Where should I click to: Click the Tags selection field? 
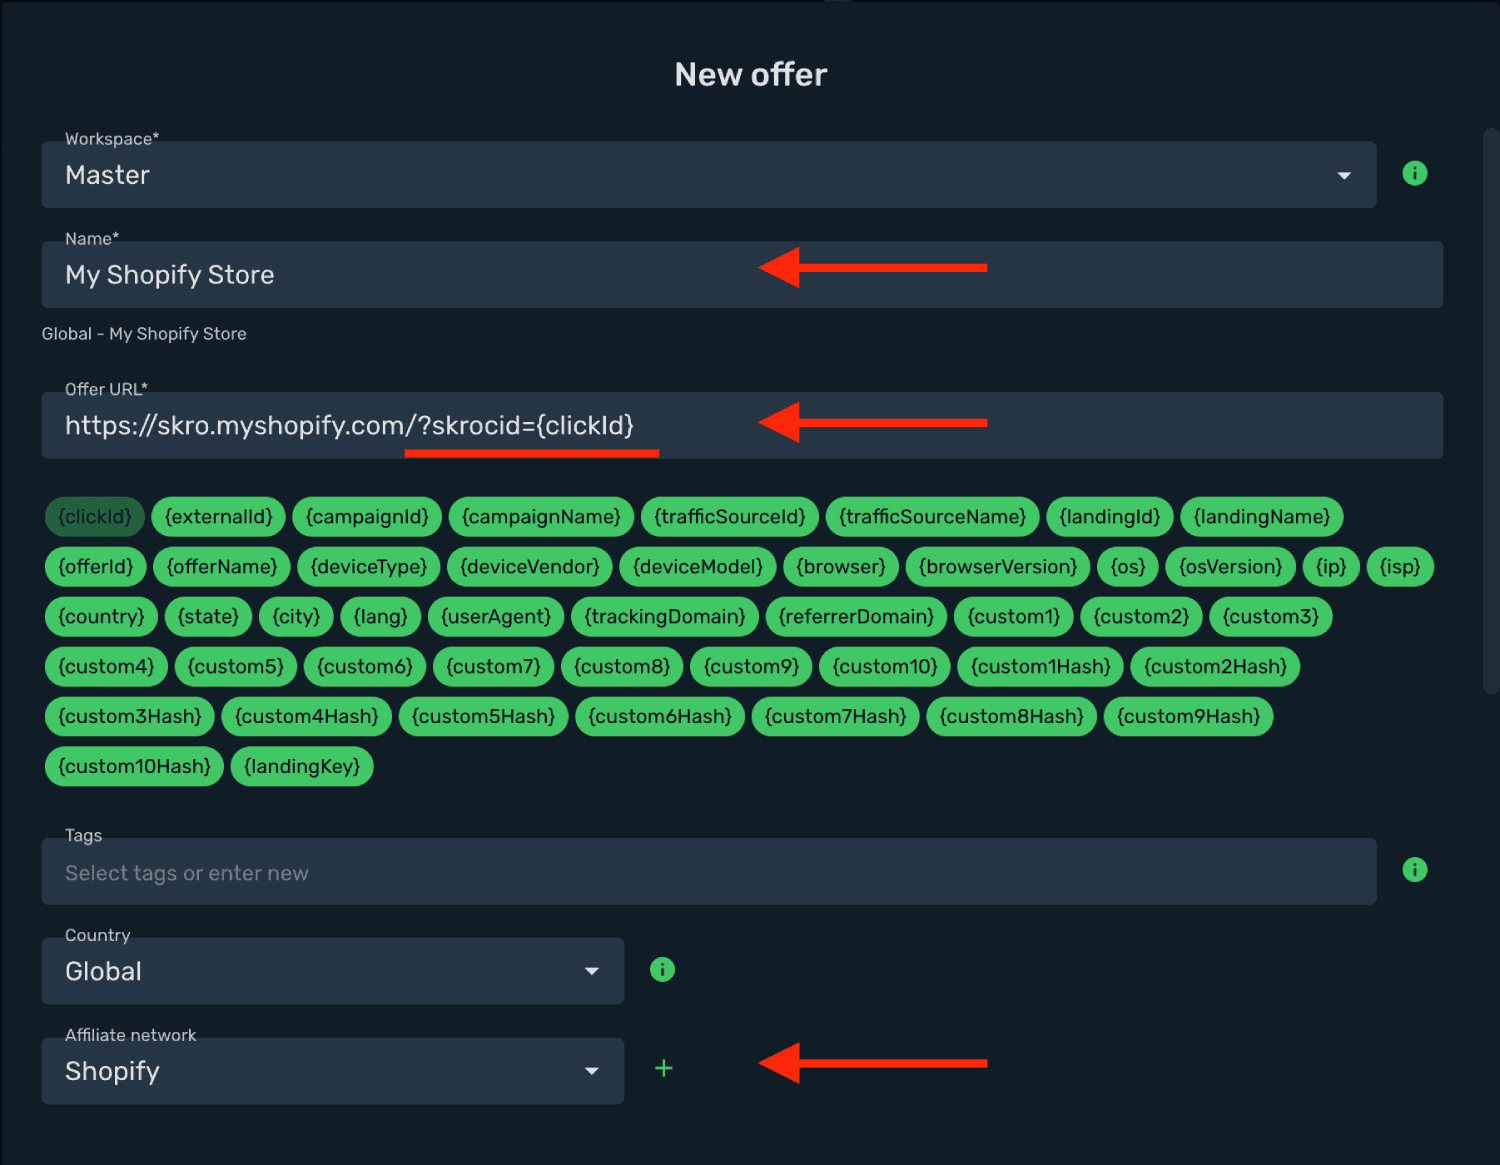709,872
